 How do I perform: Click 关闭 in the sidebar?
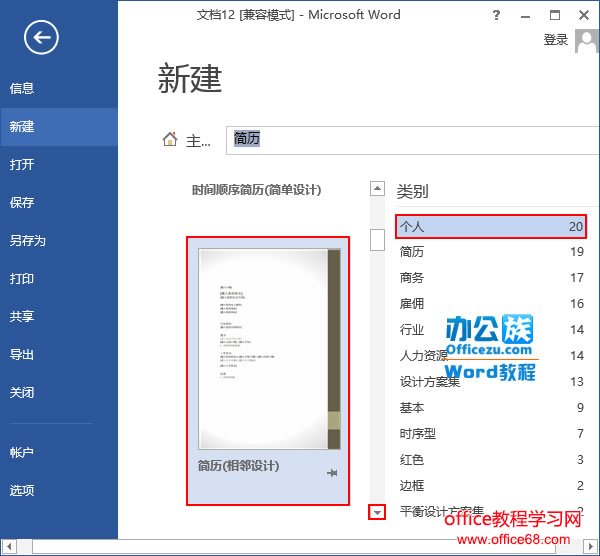pos(59,392)
